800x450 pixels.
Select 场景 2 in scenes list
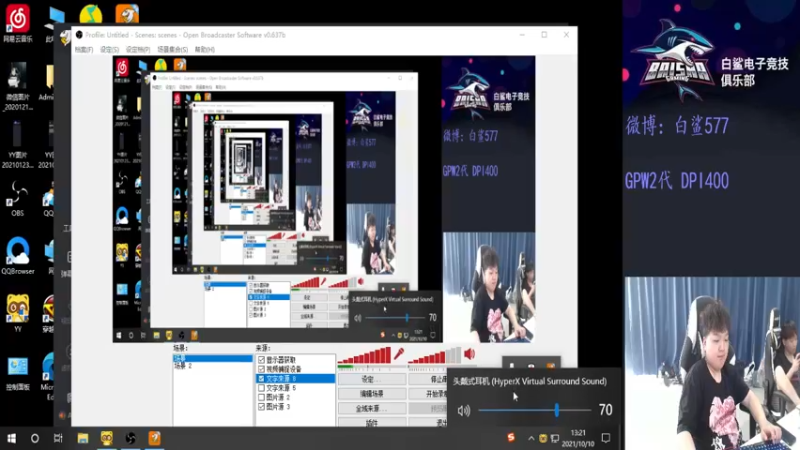(x=213, y=366)
